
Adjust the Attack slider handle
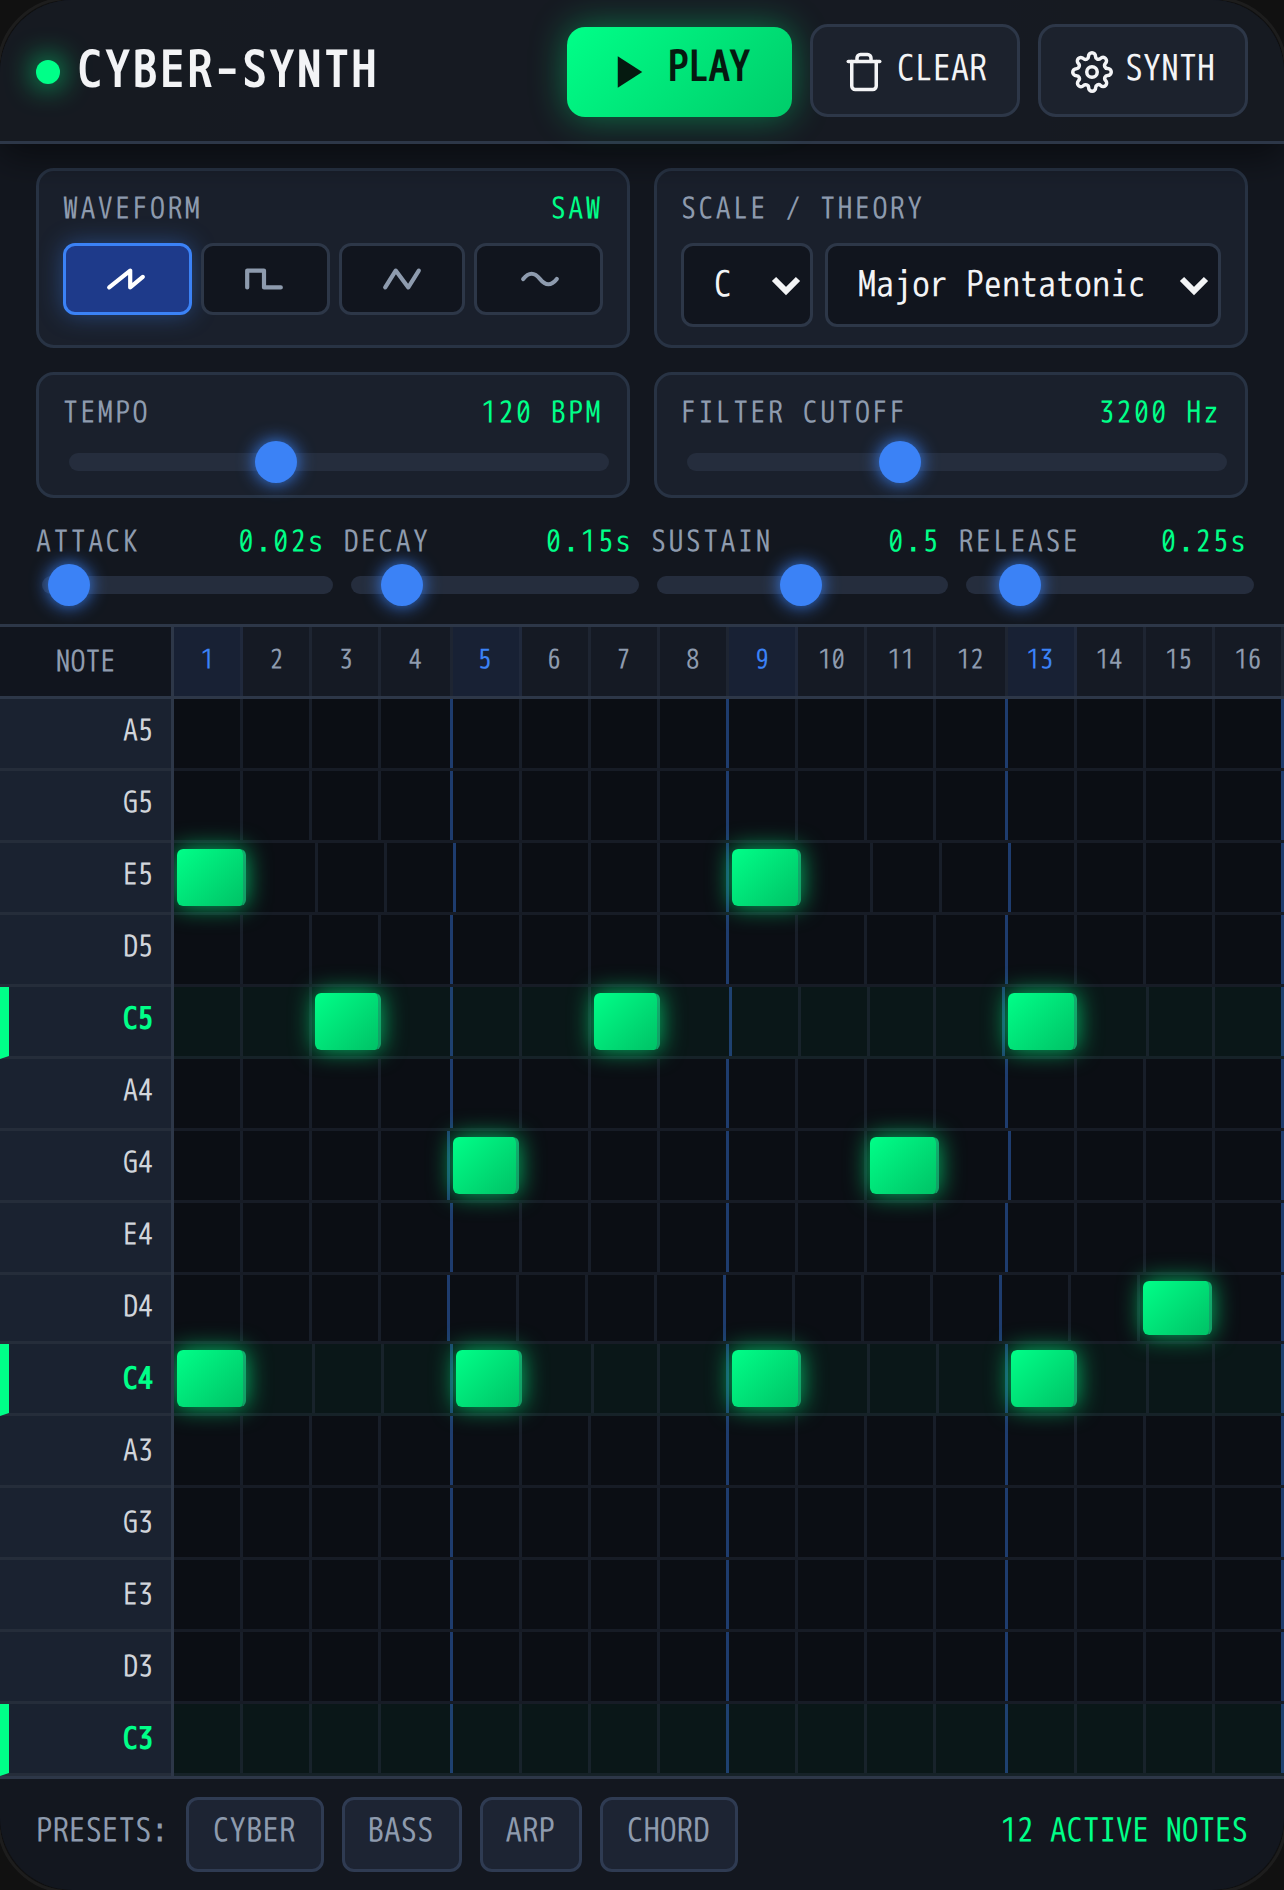click(x=69, y=585)
